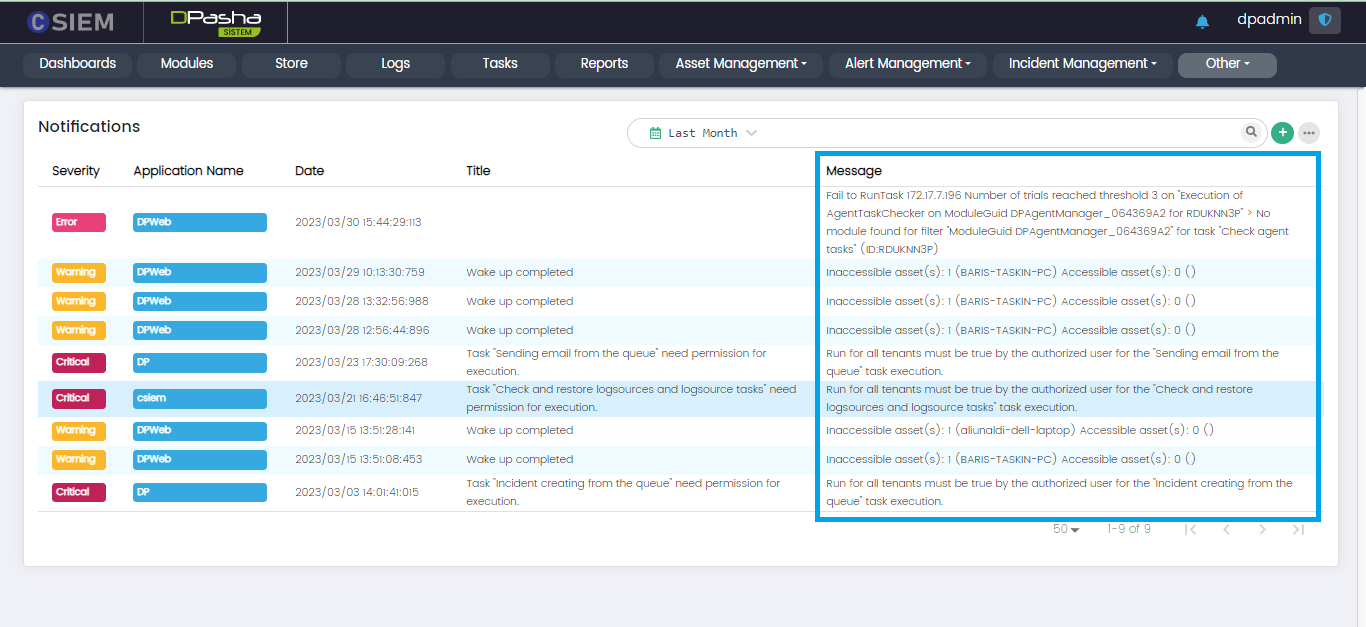1366x627 pixels.
Task: Open the gray more options ellipsis button
Action: coord(1308,133)
